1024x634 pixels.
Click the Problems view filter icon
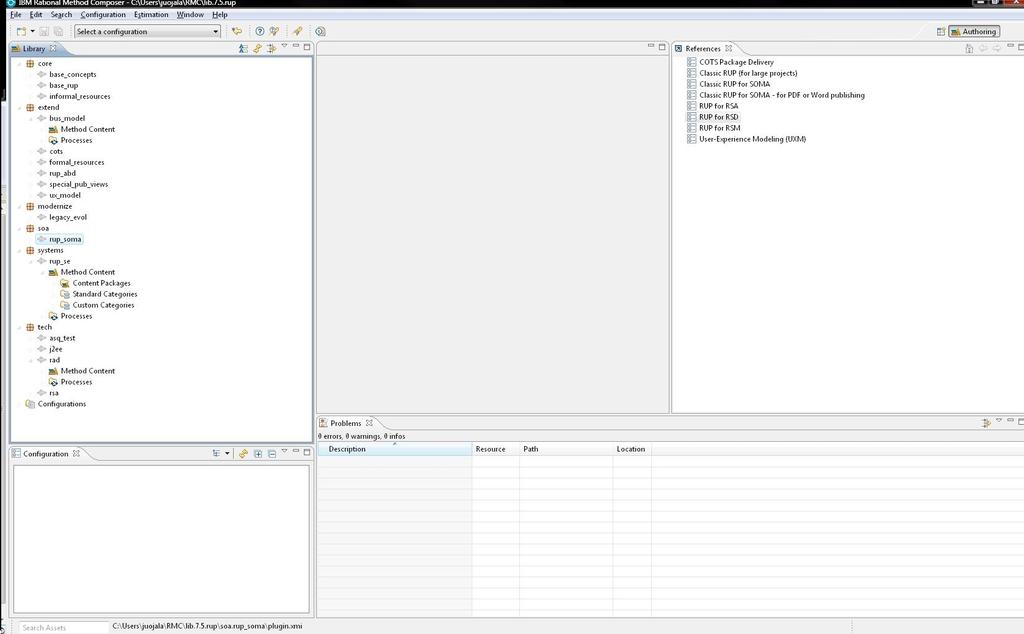[x=986, y=423]
